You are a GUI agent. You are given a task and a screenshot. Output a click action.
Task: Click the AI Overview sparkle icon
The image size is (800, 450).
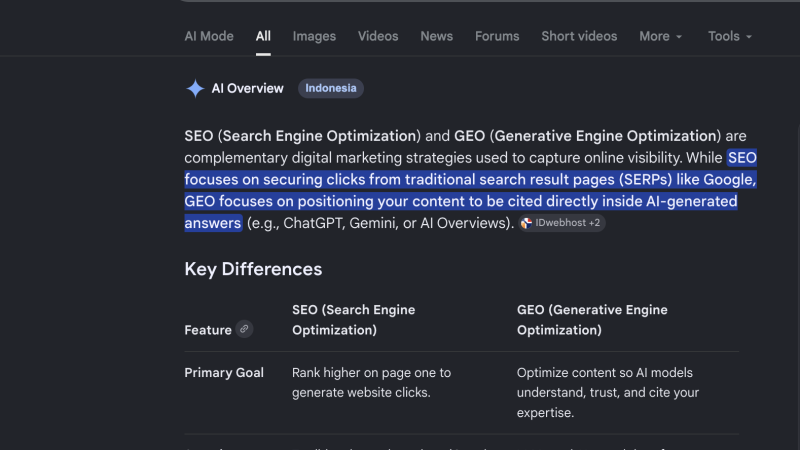tap(195, 88)
